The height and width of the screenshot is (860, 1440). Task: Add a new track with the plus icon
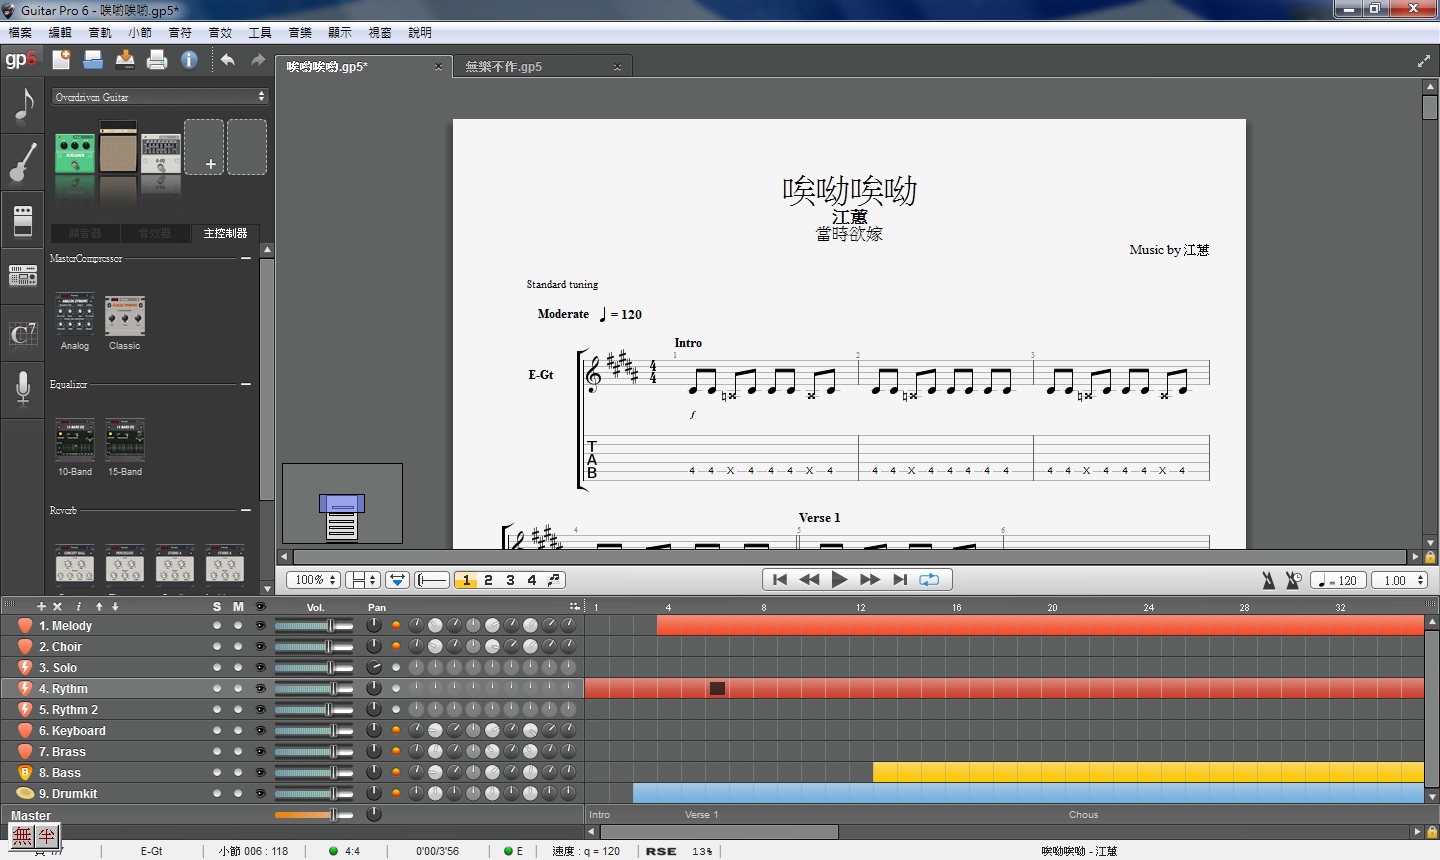(41, 606)
